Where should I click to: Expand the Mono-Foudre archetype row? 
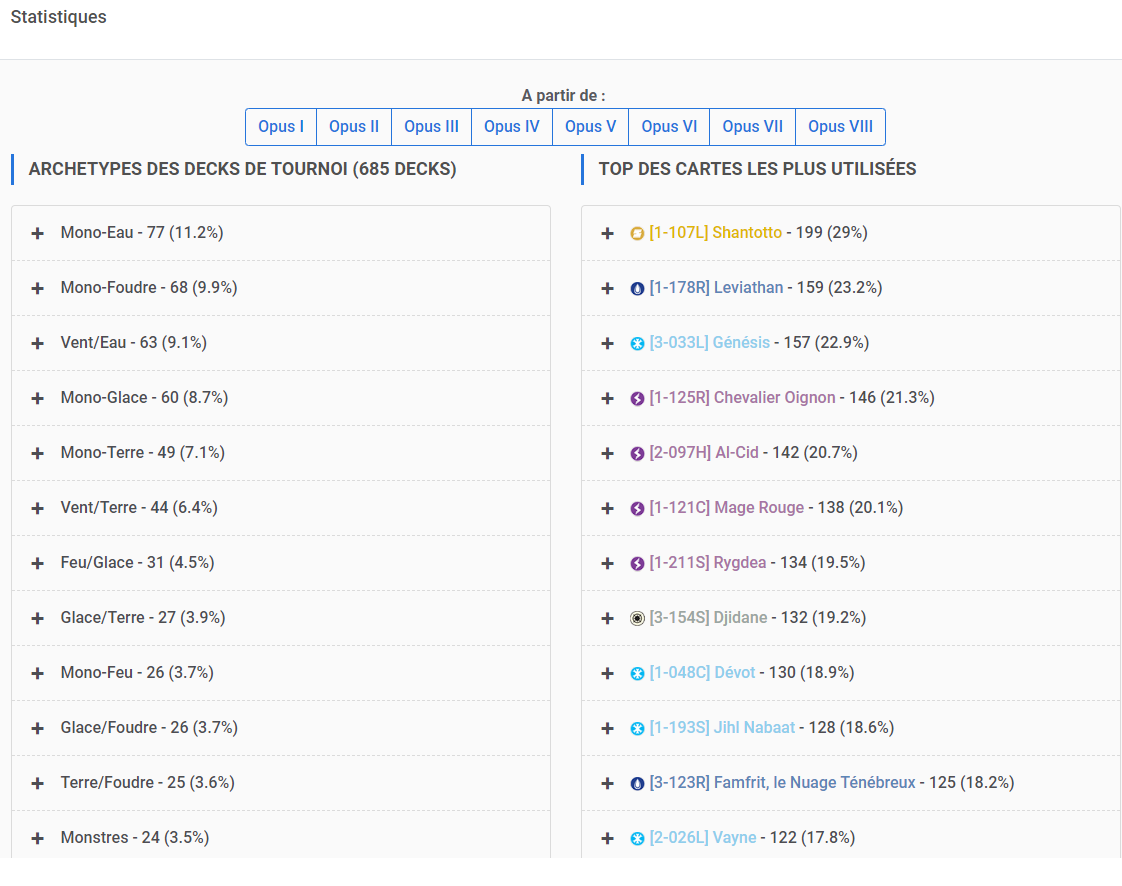tap(37, 288)
